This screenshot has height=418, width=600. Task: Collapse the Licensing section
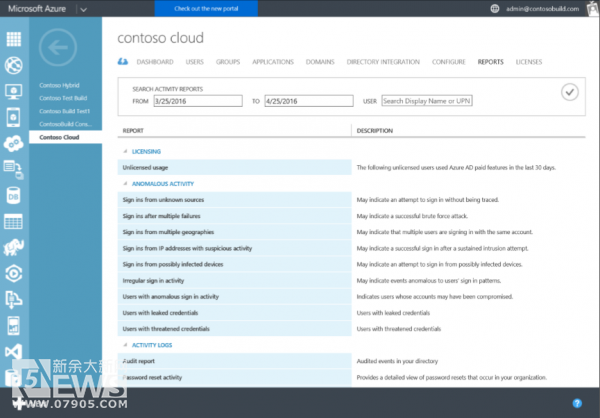coord(125,152)
